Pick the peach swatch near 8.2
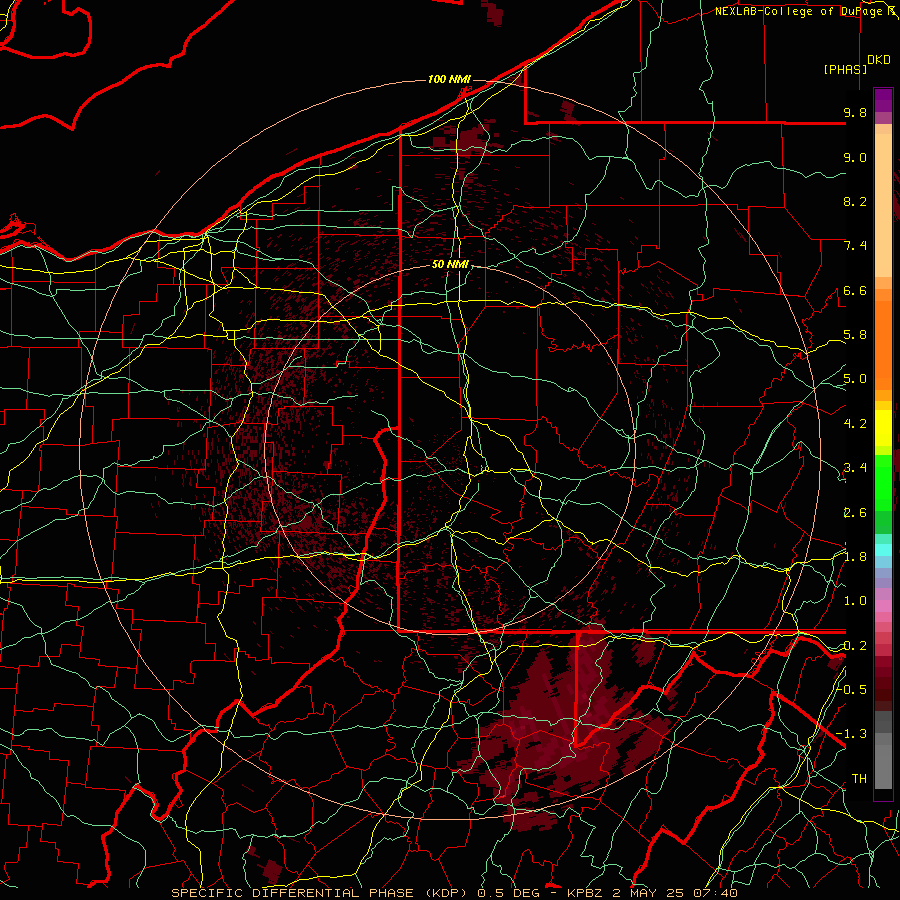900x900 pixels. coord(883,205)
